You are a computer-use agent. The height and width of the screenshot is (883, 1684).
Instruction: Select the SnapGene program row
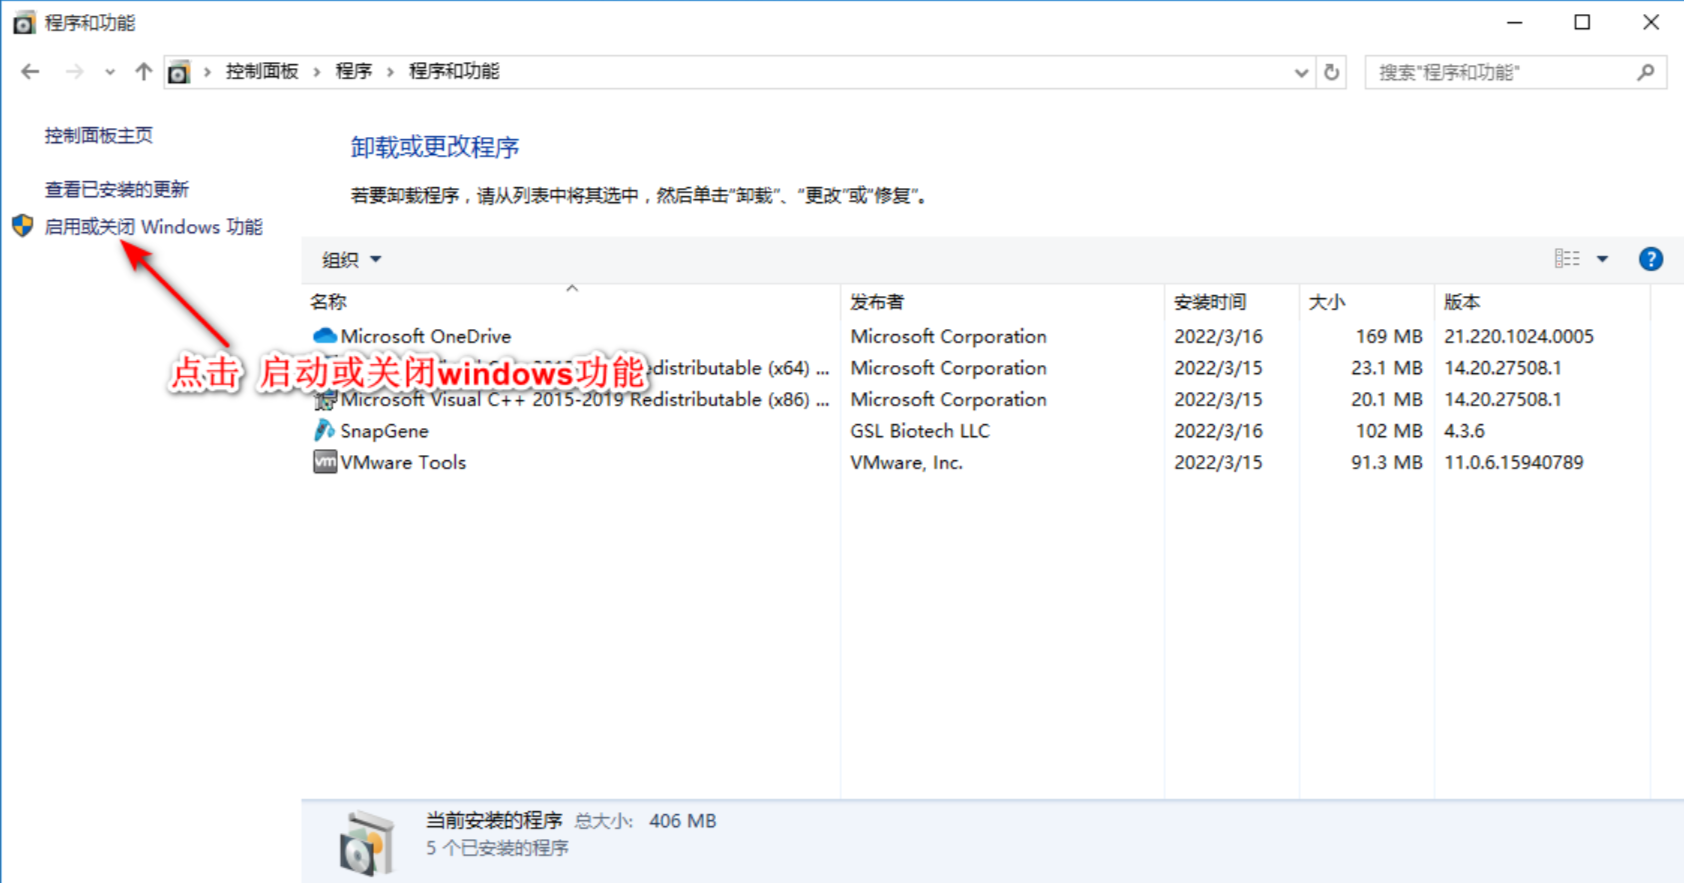tap(975, 431)
